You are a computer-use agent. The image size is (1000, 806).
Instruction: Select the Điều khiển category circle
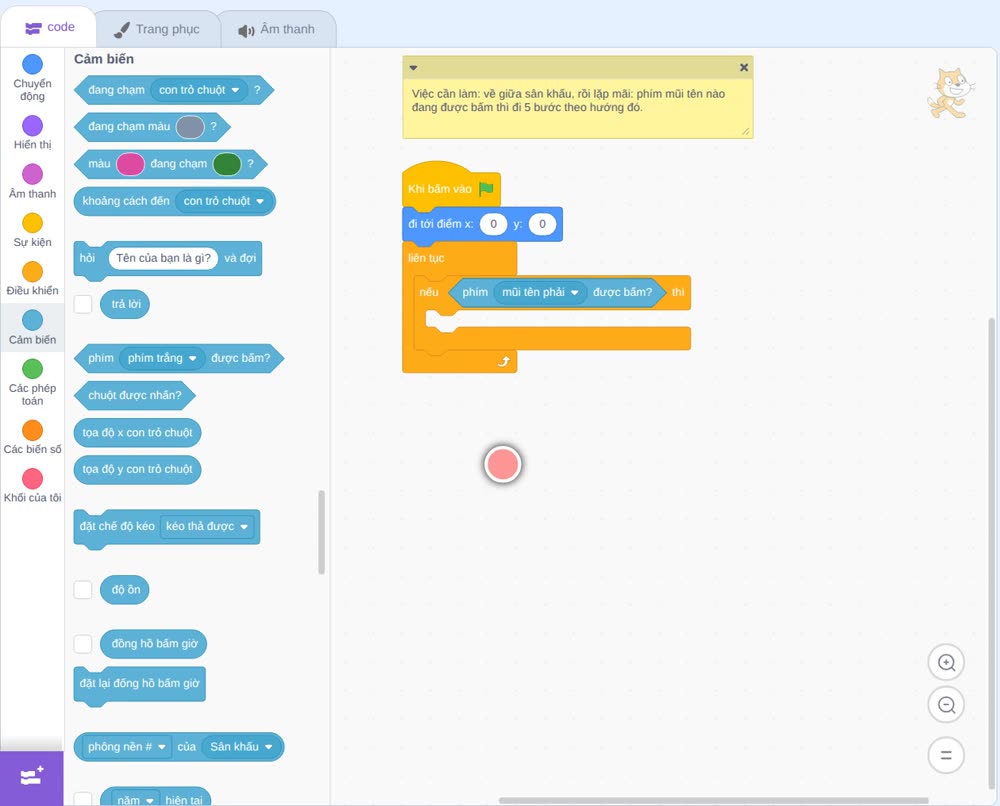click(33, 272)
